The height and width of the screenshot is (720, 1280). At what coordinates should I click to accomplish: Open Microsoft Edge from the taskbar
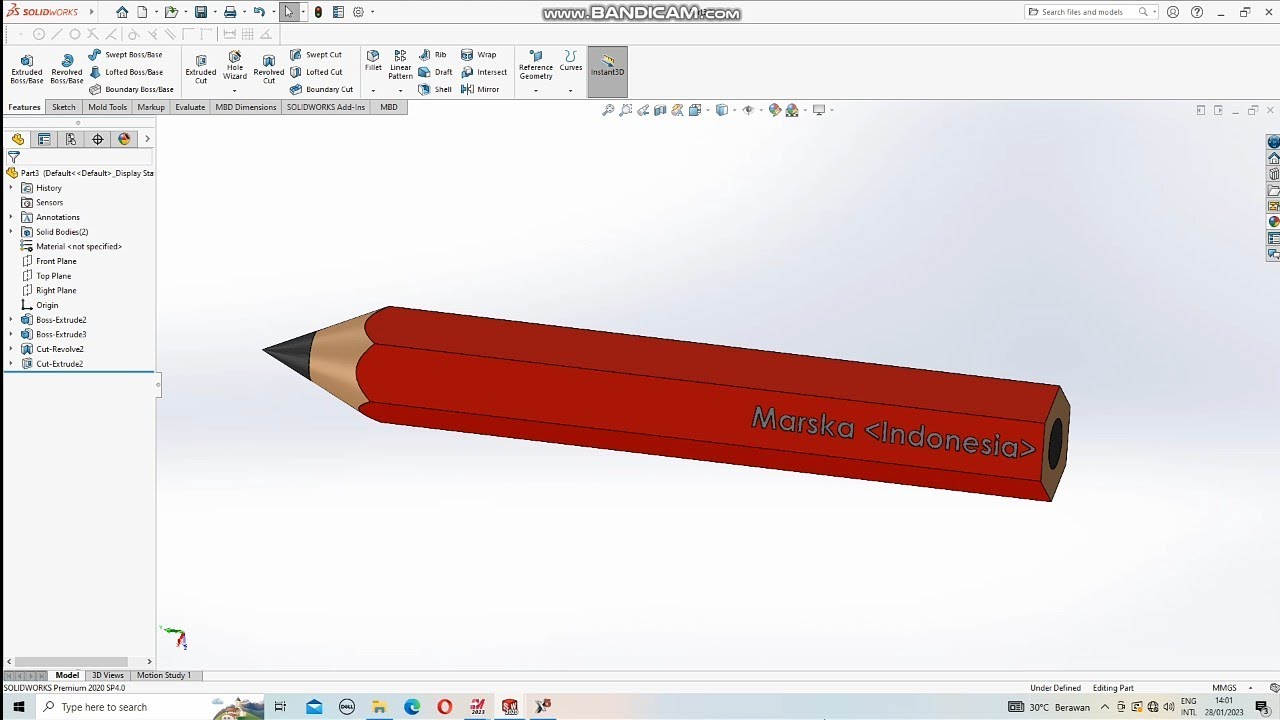412,707
